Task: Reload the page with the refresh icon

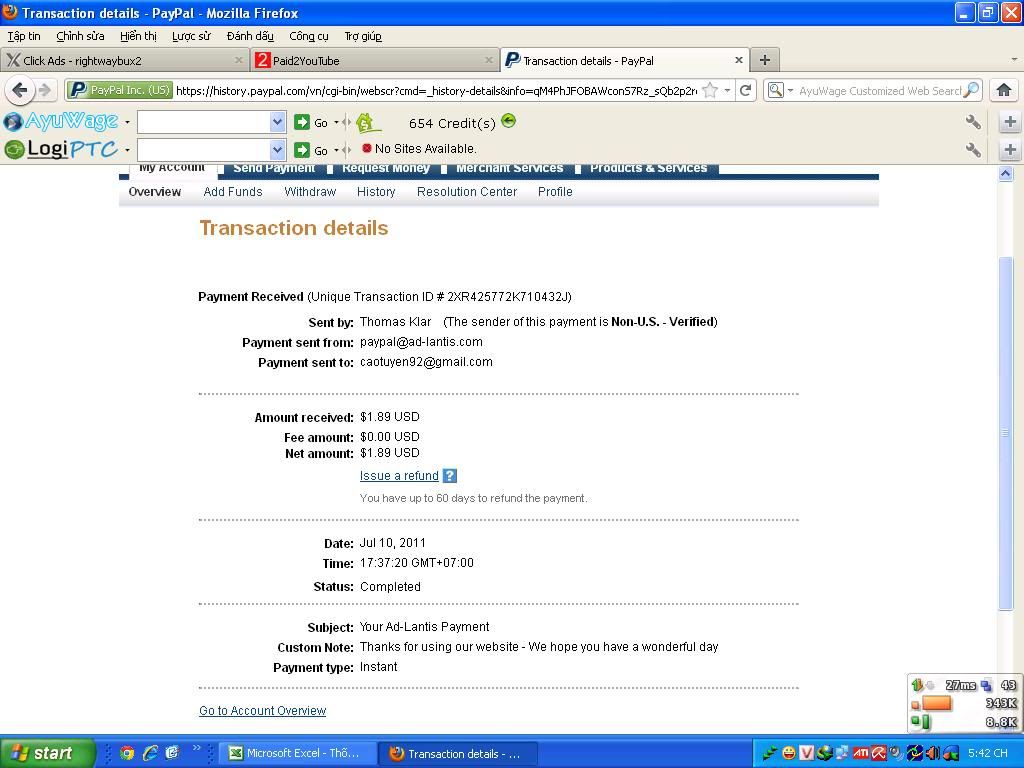Action: point(745,90)
